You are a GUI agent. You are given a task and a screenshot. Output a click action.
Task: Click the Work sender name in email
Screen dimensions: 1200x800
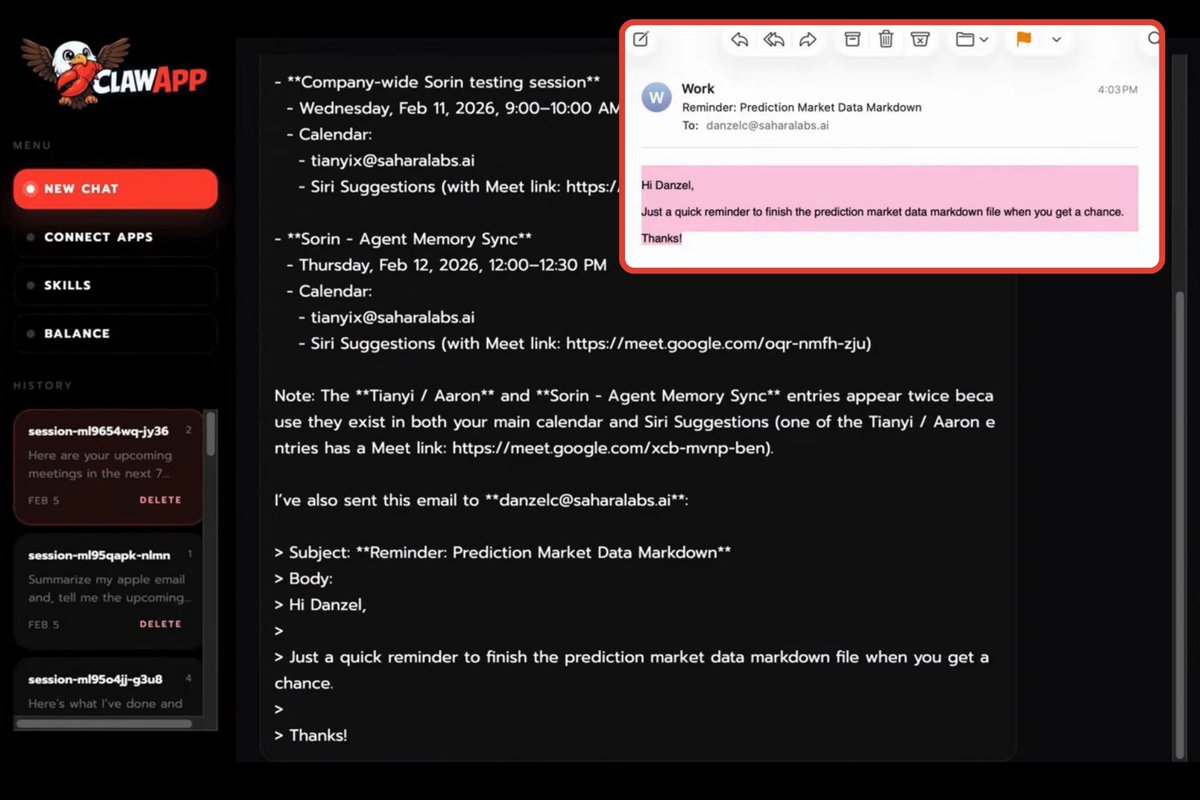point(698,89)
